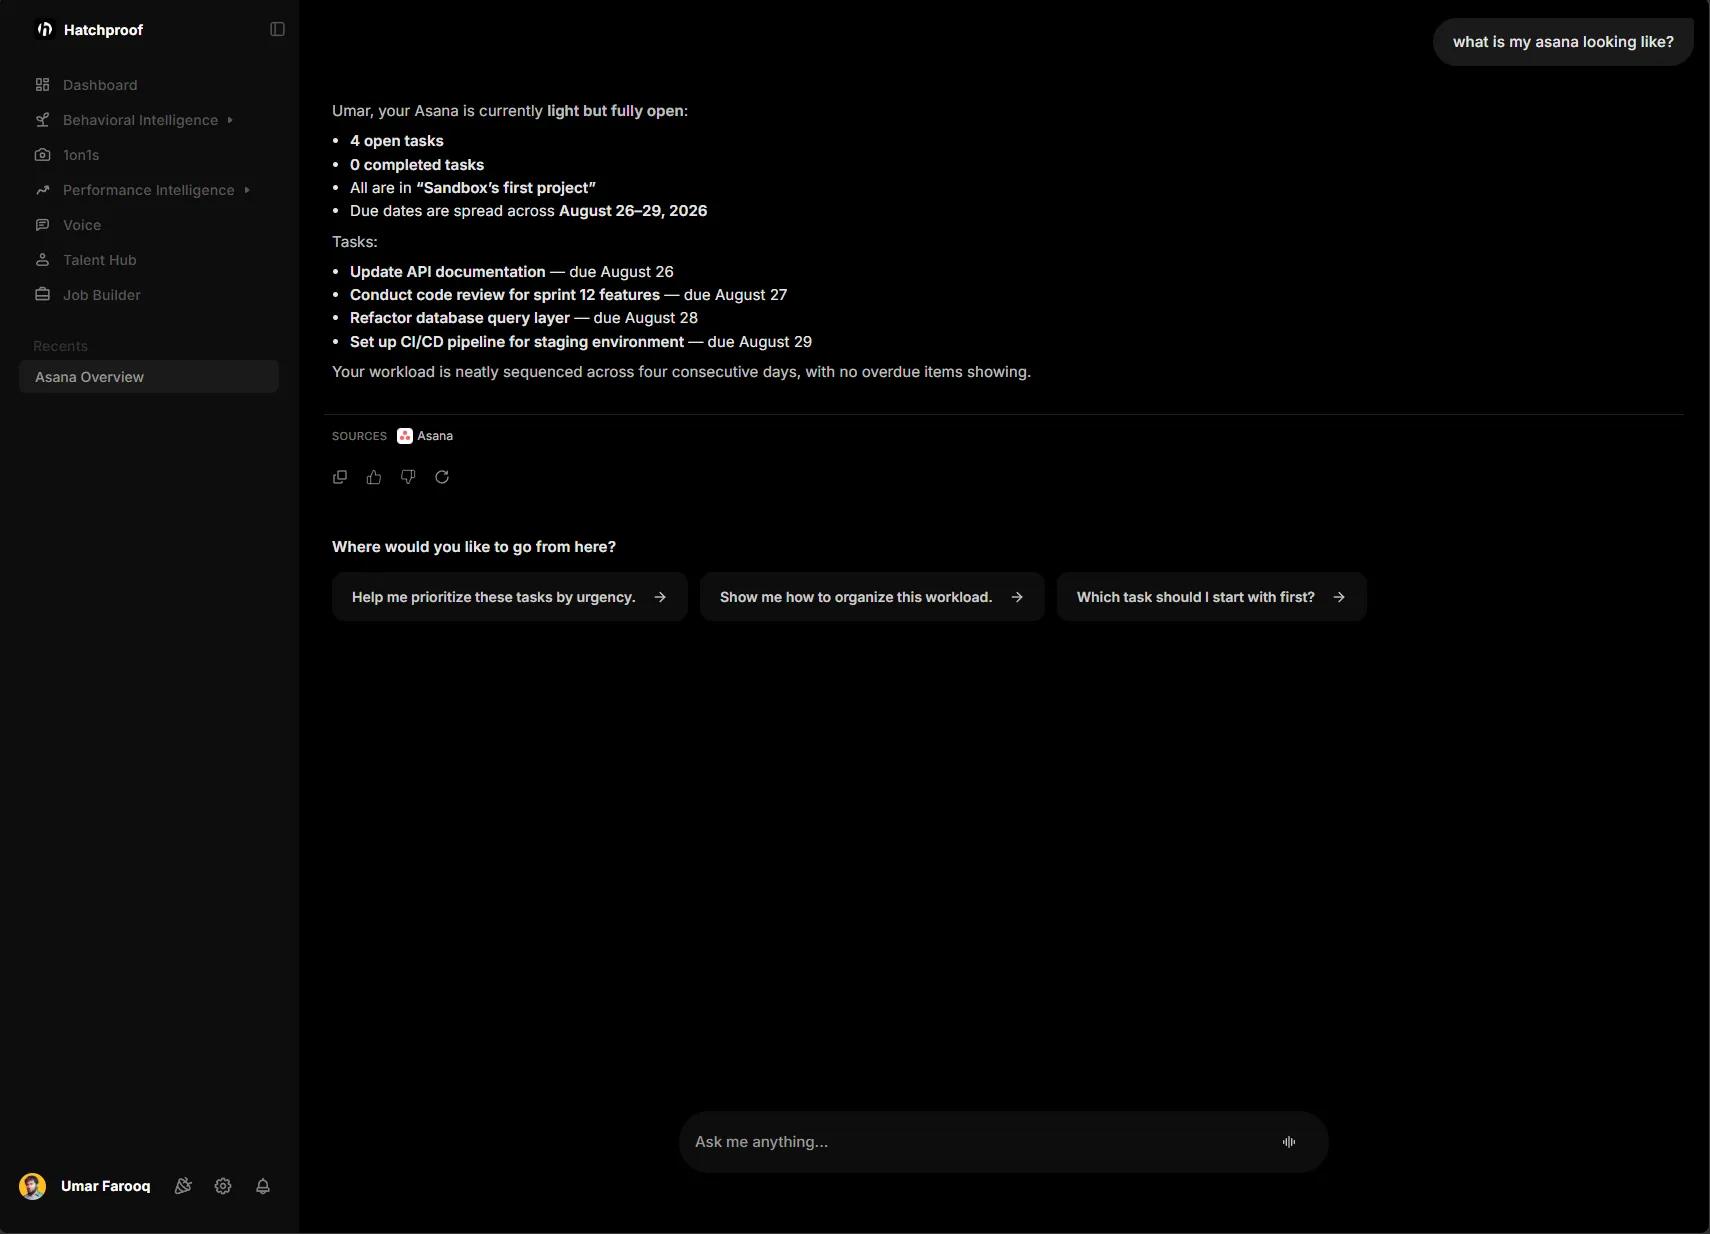
Task: Open the Asana Overview recent chat
Action: (149, 377)
